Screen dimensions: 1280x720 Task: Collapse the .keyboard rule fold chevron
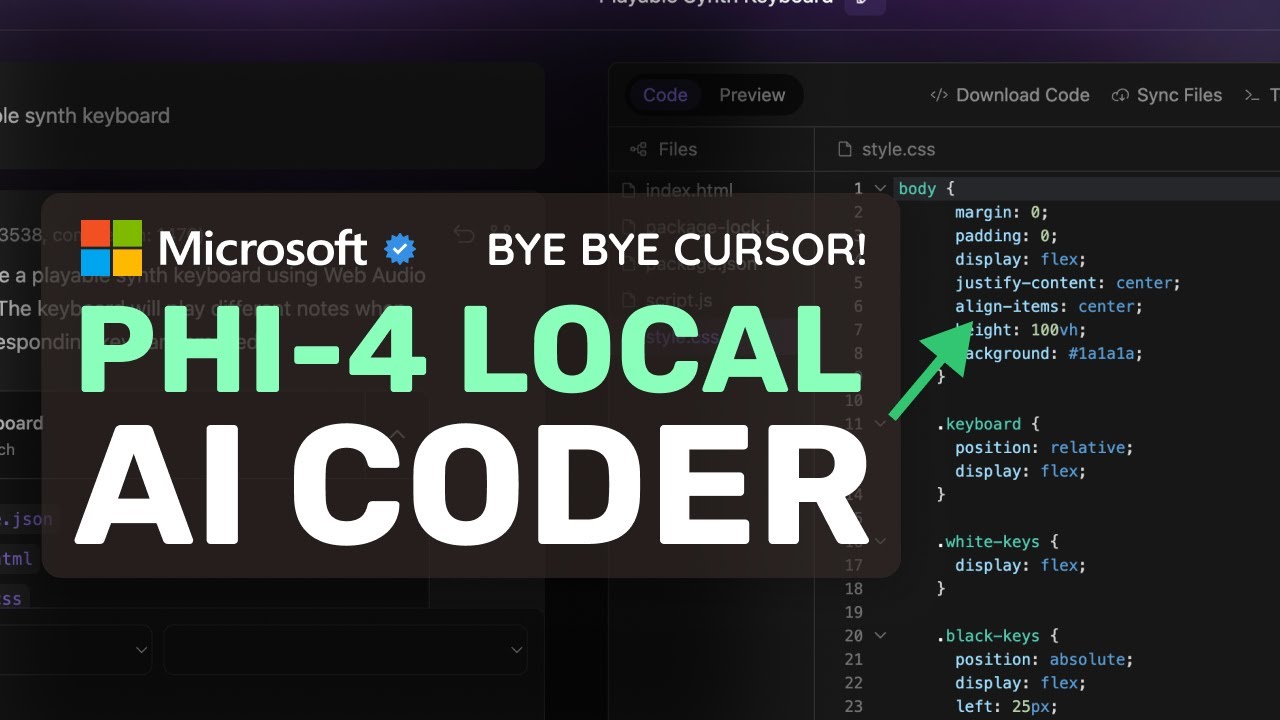coord(880,424)
